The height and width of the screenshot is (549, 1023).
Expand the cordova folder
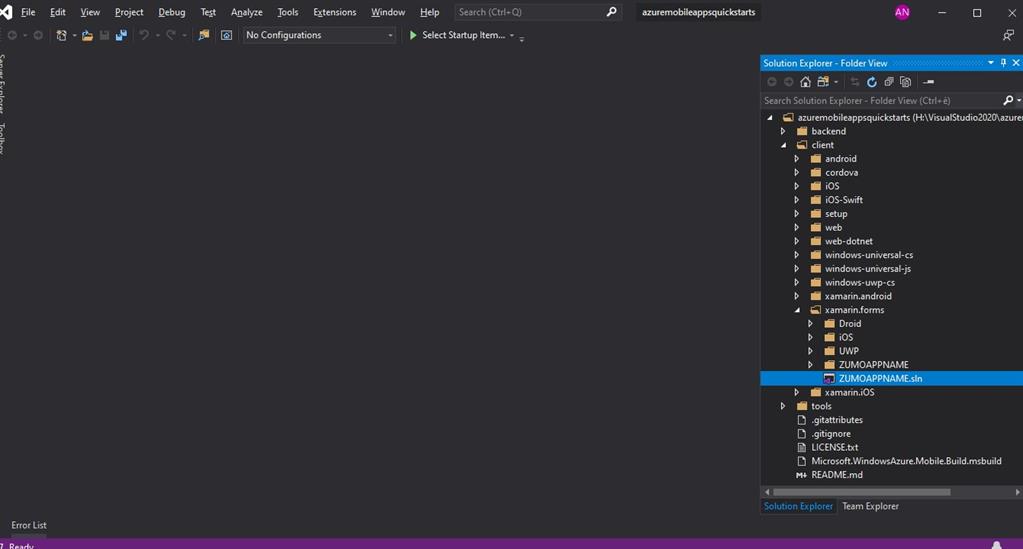[797, 172]
